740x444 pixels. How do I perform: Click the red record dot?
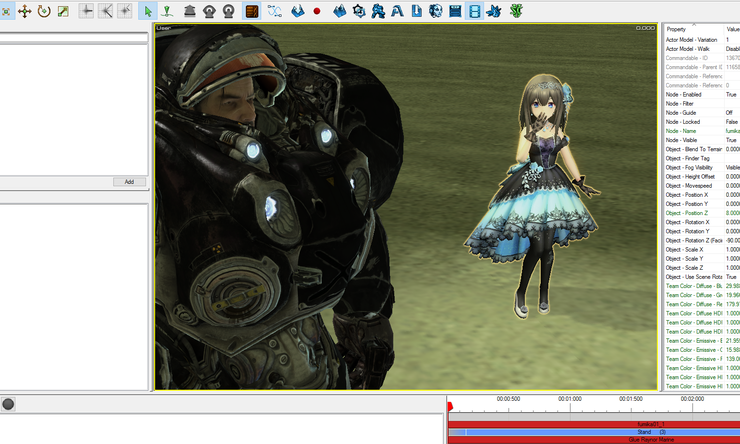317,11
